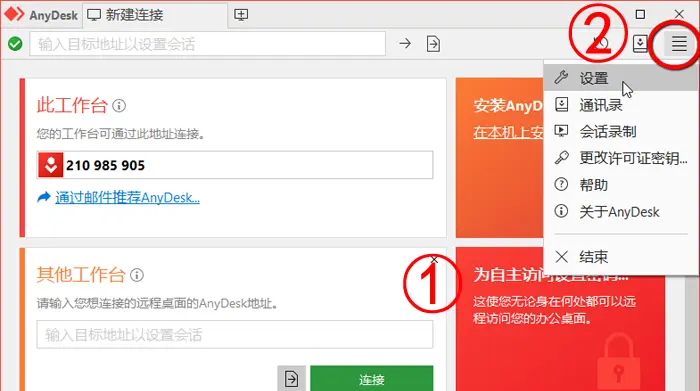The height and width of the screenshot is (391, 700).
Task: Open 通过邮件推荐AnyDesk link
Action: (127, 197)
